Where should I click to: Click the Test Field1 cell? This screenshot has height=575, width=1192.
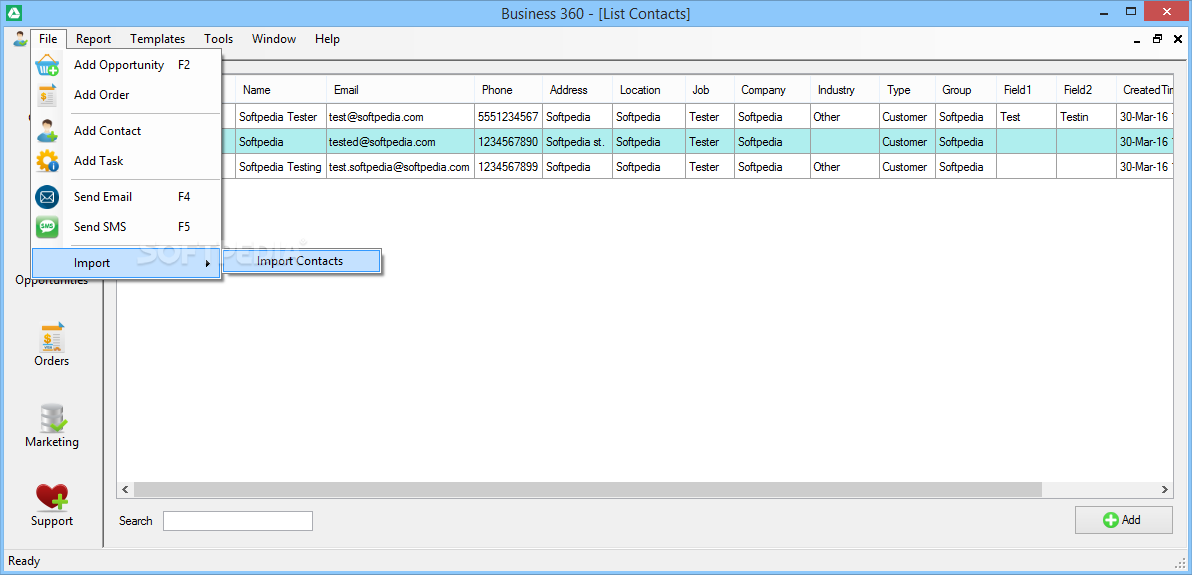coord(1026,117)
